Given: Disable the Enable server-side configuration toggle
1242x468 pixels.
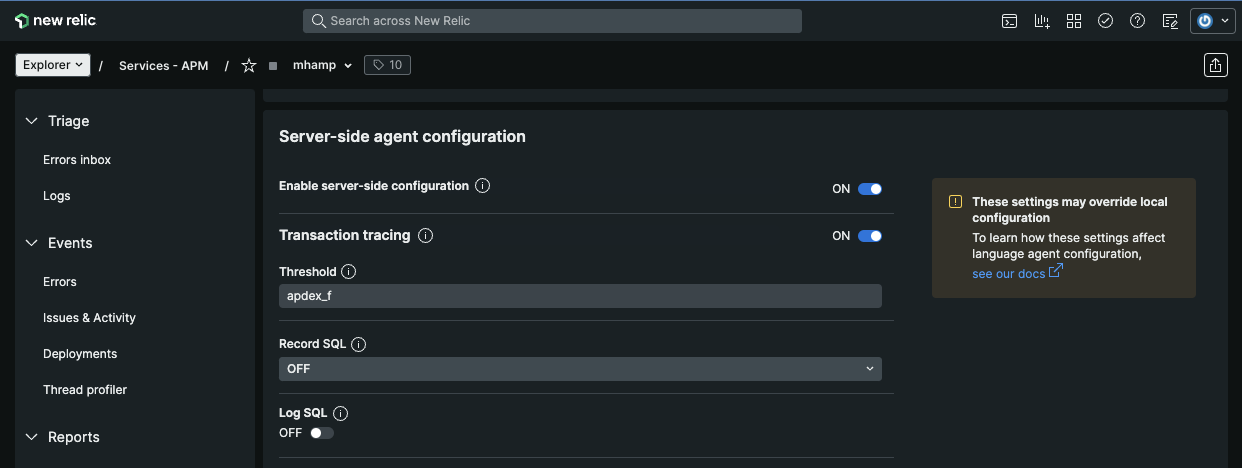Looking at the screenshot, I should click(870, 189).
